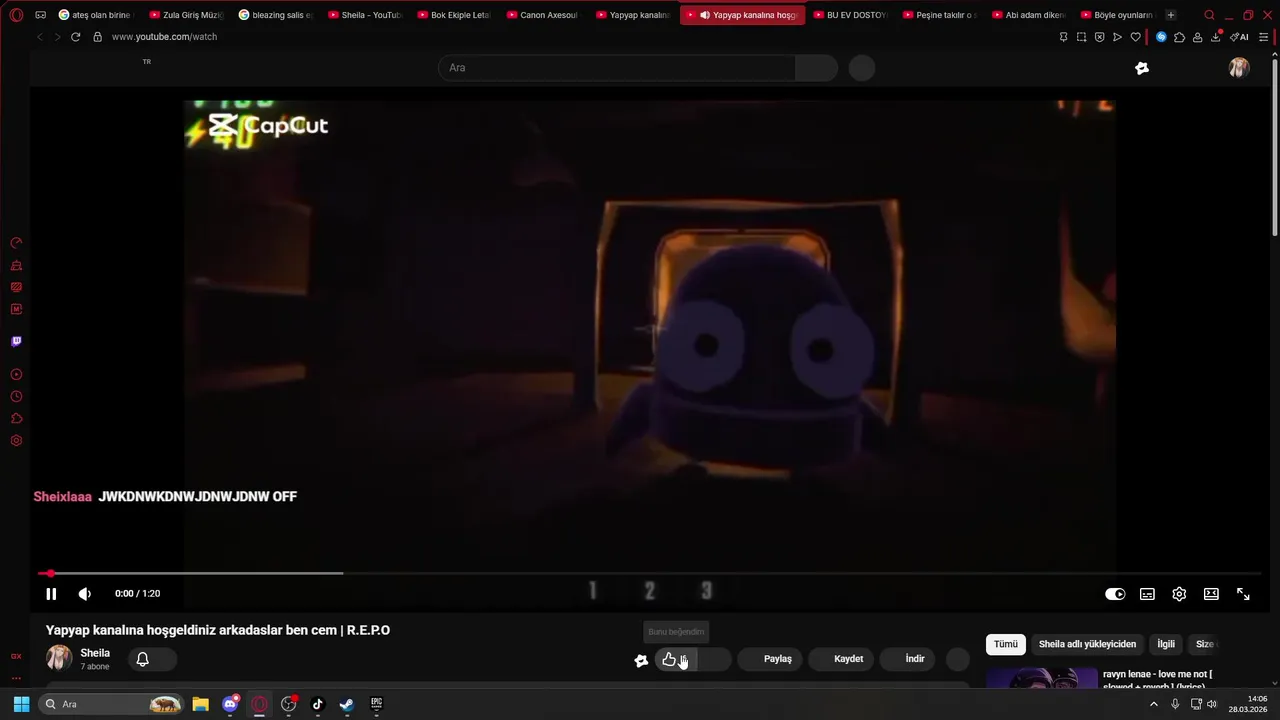
Task: Click the sparkle icon left of like button
Action: click(x=641, y=660)
